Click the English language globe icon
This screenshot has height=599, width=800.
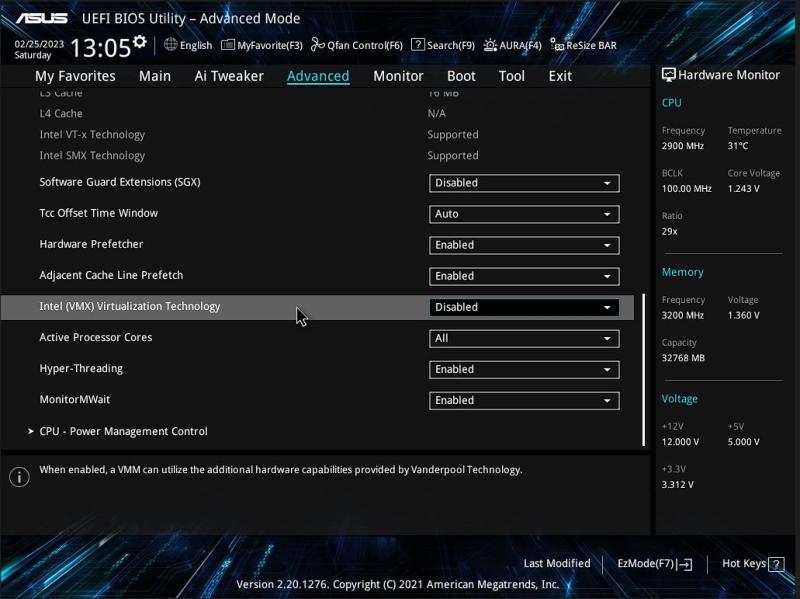(171, 45)
